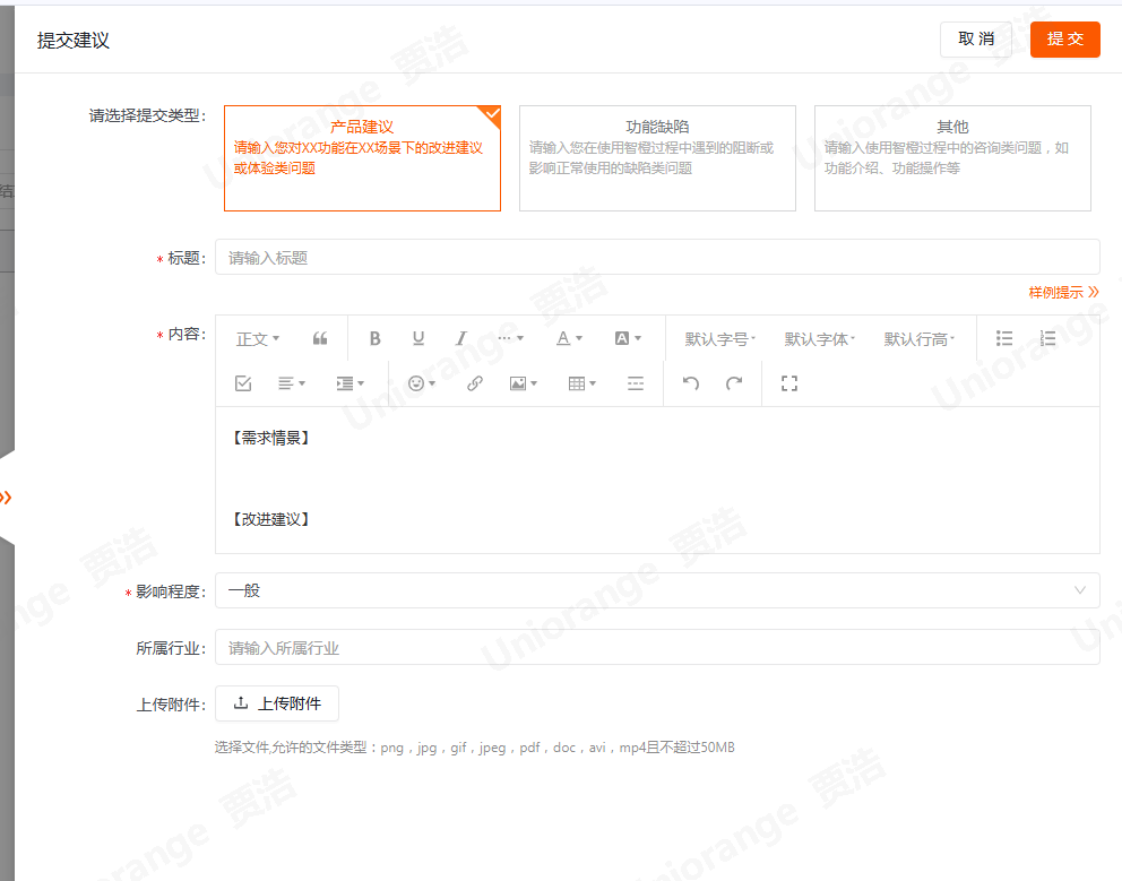Screen dimensions: 1122x881
Task: Insert a to-do checkbox item
Action: (x=243, y=384)
